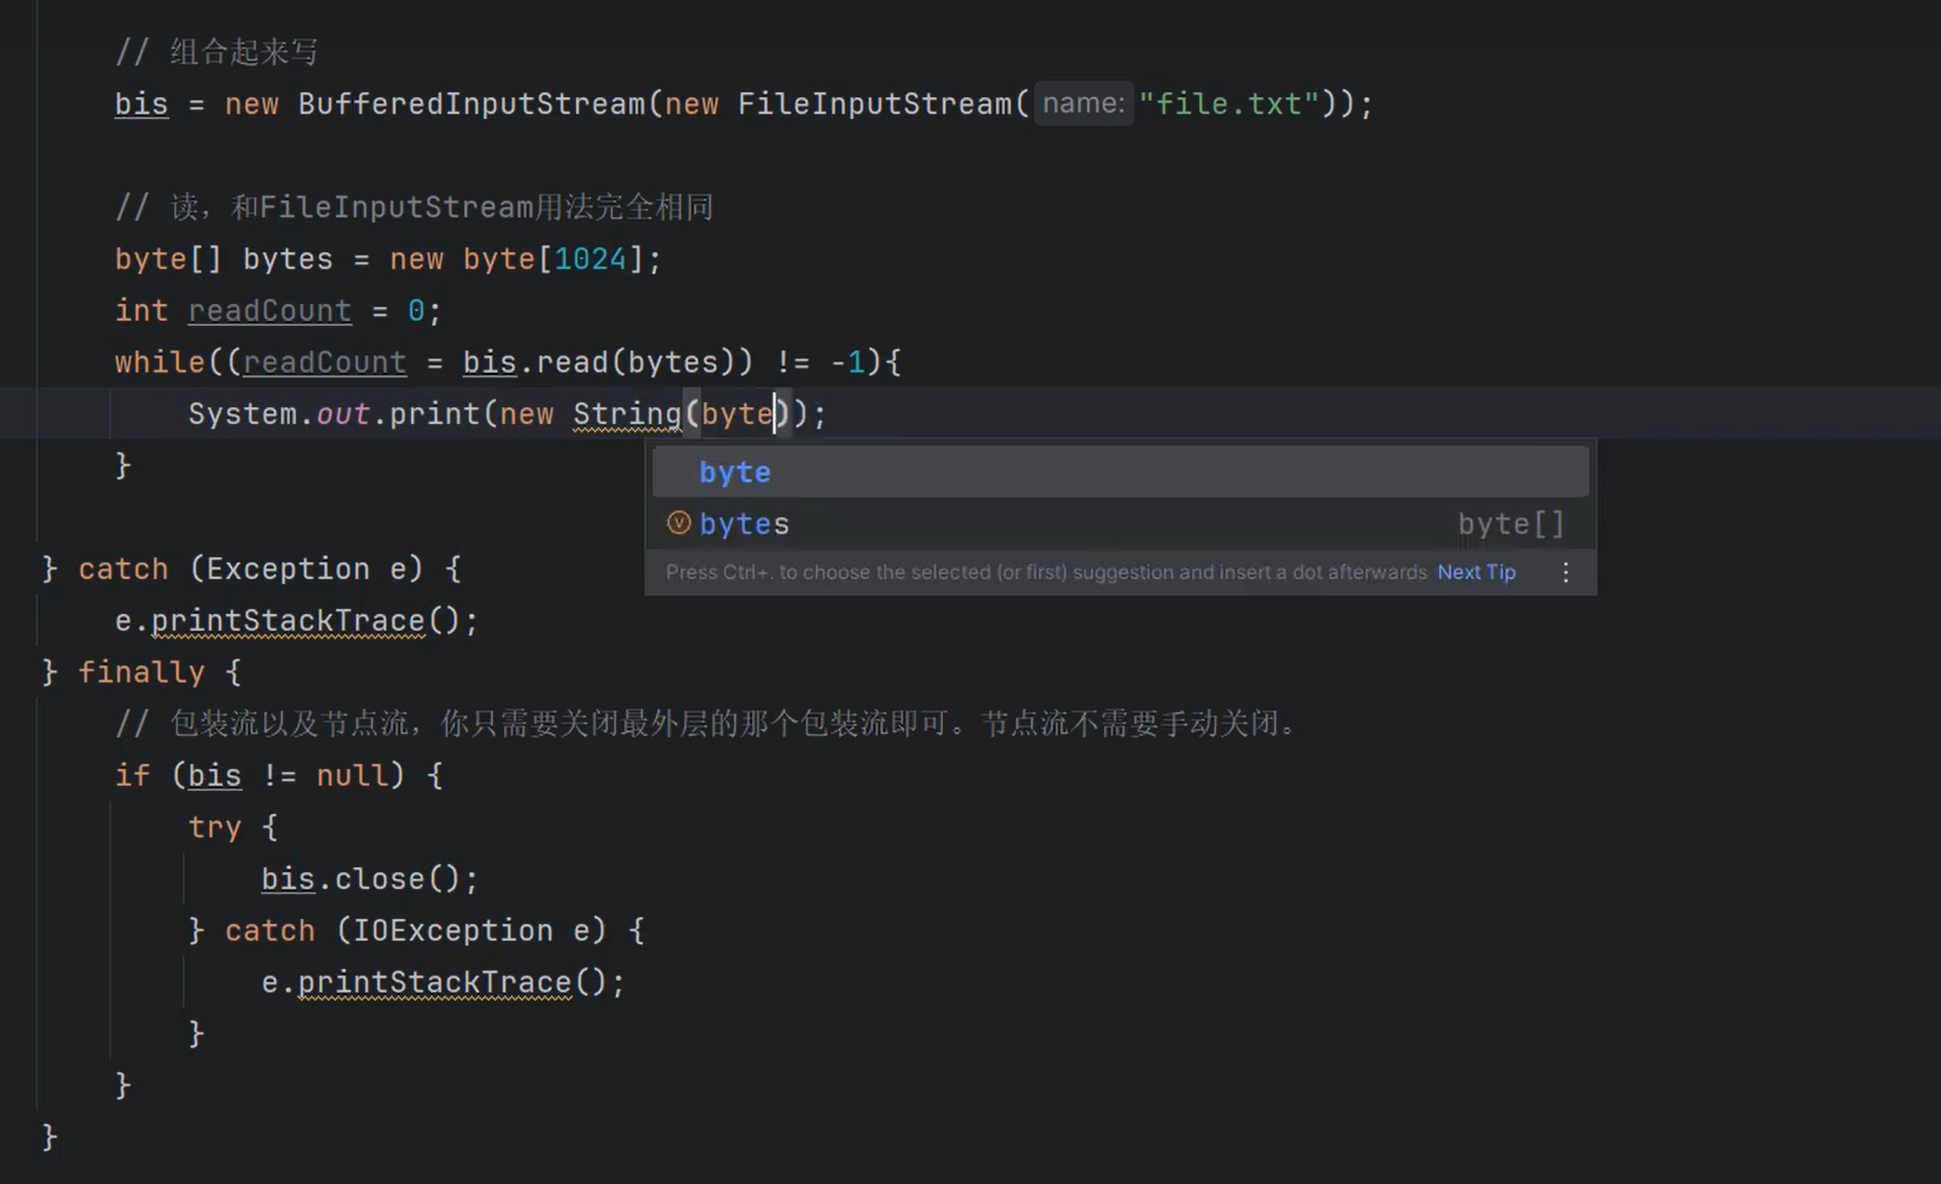This screenshot has width=1941, height=1184.
Task: Click 'printStackTrace' under catch (IOException e)
Action: click(434, 982)
